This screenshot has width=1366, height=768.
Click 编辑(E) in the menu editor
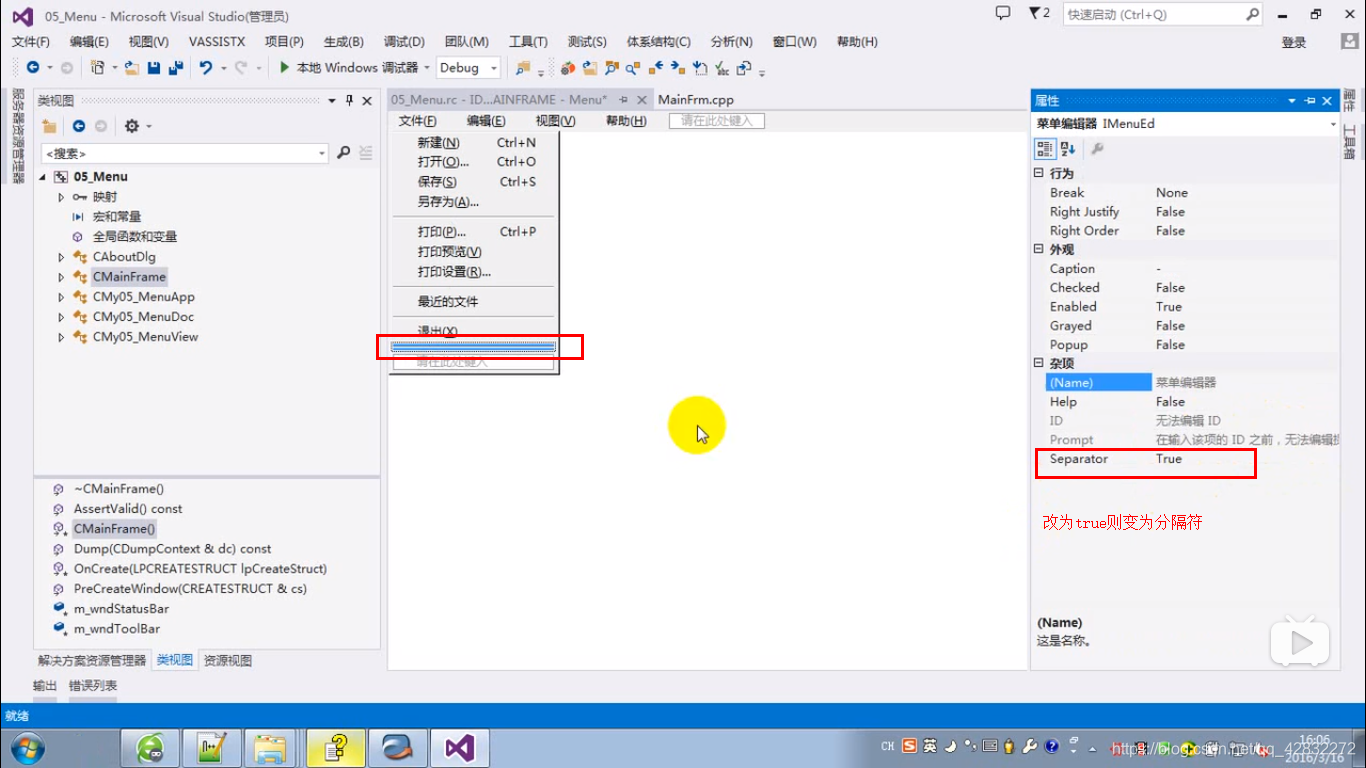coord(486,121)
